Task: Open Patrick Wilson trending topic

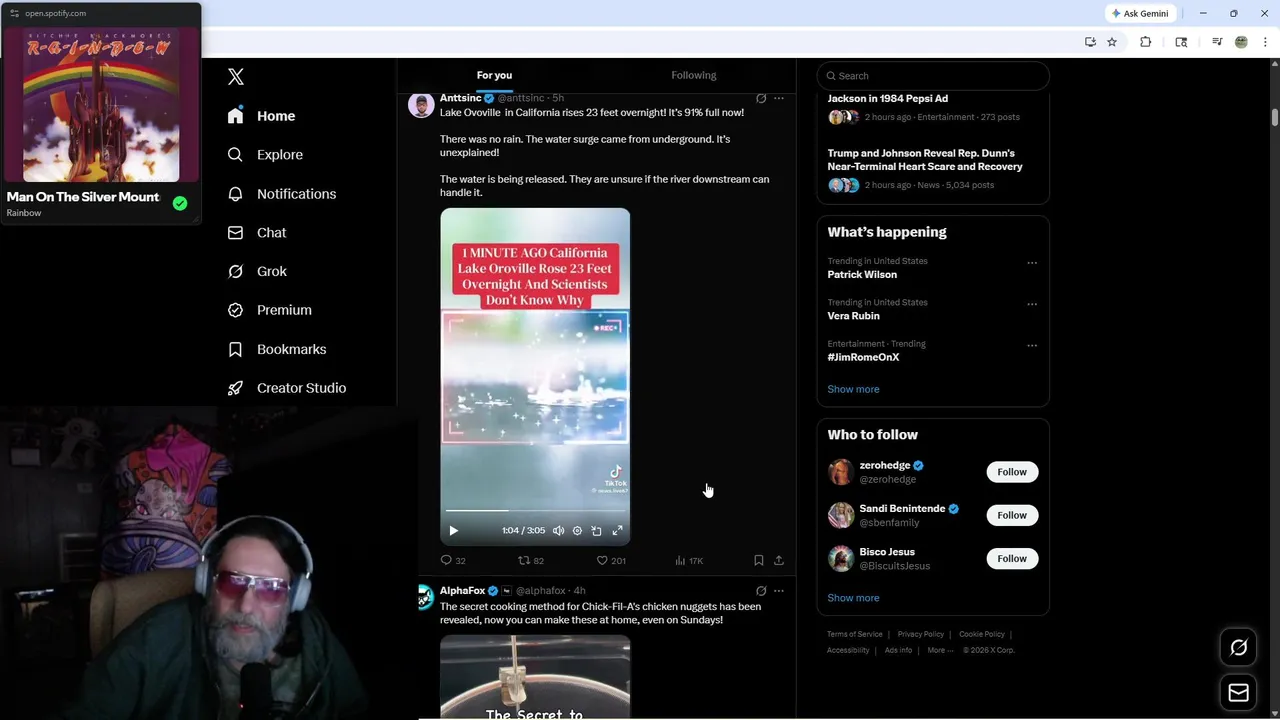Action: (862, 275)
